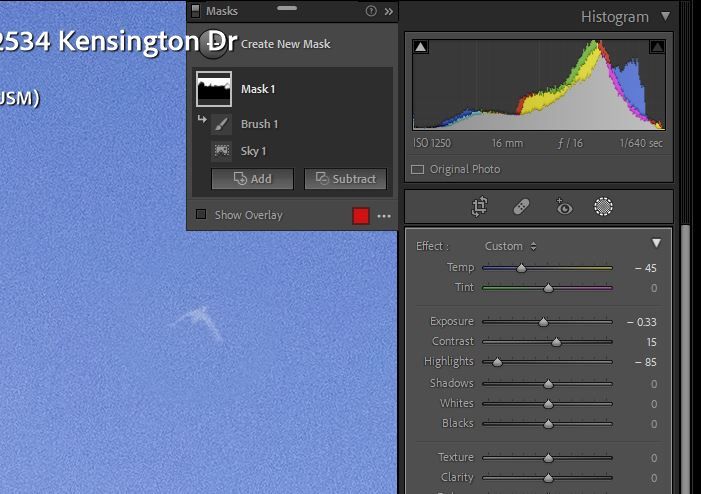Select the Masking tool dotted circle
The height and width of the screenshot is (494, 701).
pos(603,207)
